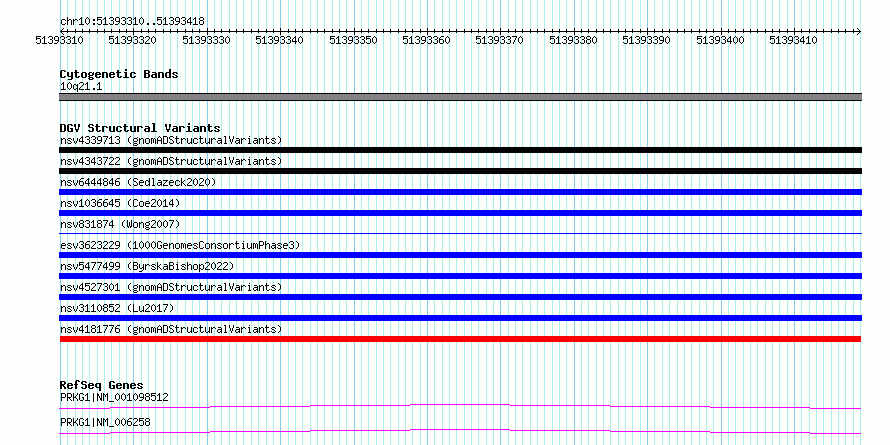
Task: Click the RefSeq Genes track title
Action: click(102, 385)
